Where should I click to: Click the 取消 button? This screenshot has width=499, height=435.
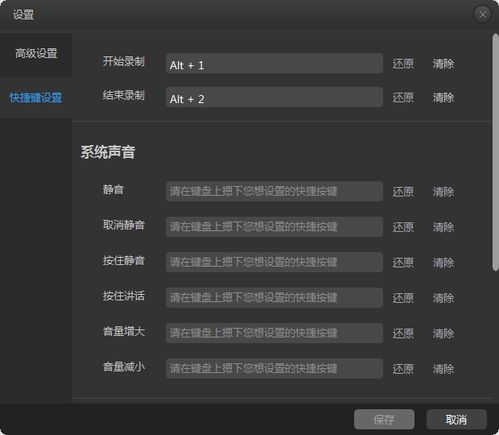(x=456, y=419)
